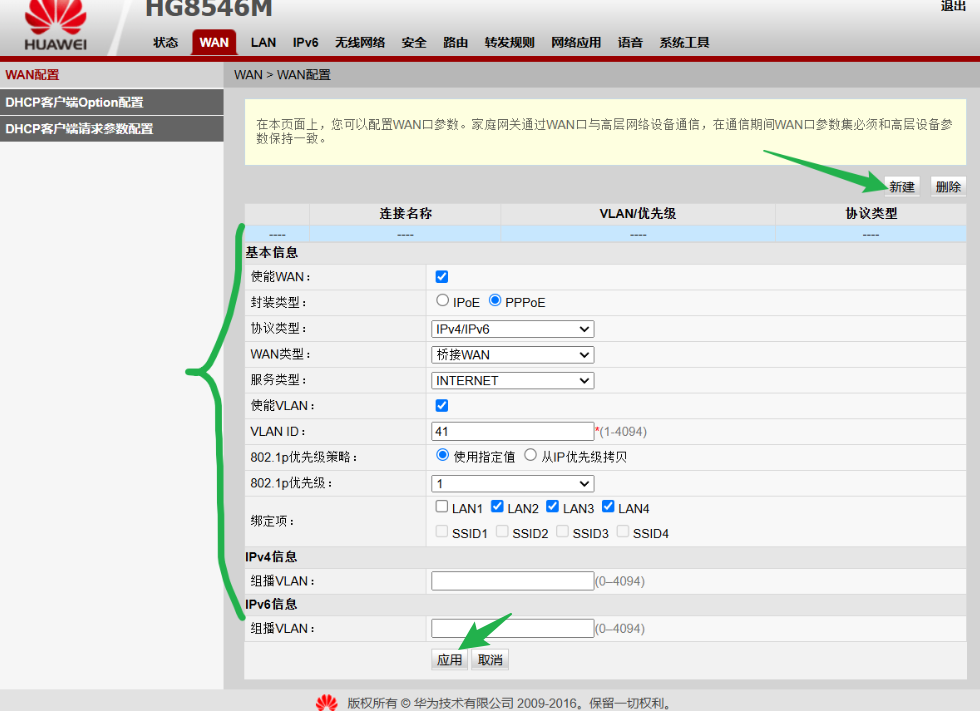980x711 pixels.
Task: Click the 删除 button
Action: [948, 187]
